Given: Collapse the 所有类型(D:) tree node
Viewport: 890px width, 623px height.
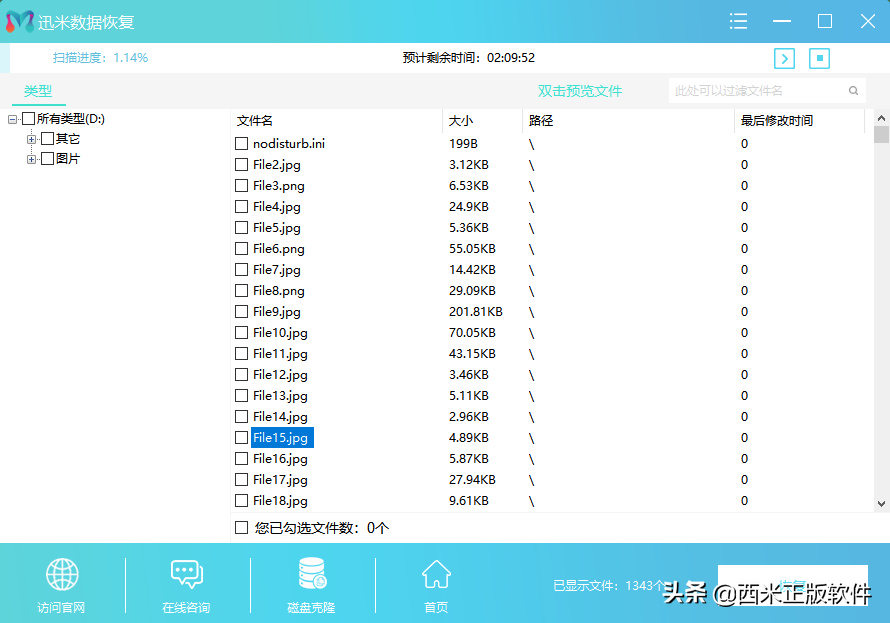Looking at the screenshot, I should (12, 119).
